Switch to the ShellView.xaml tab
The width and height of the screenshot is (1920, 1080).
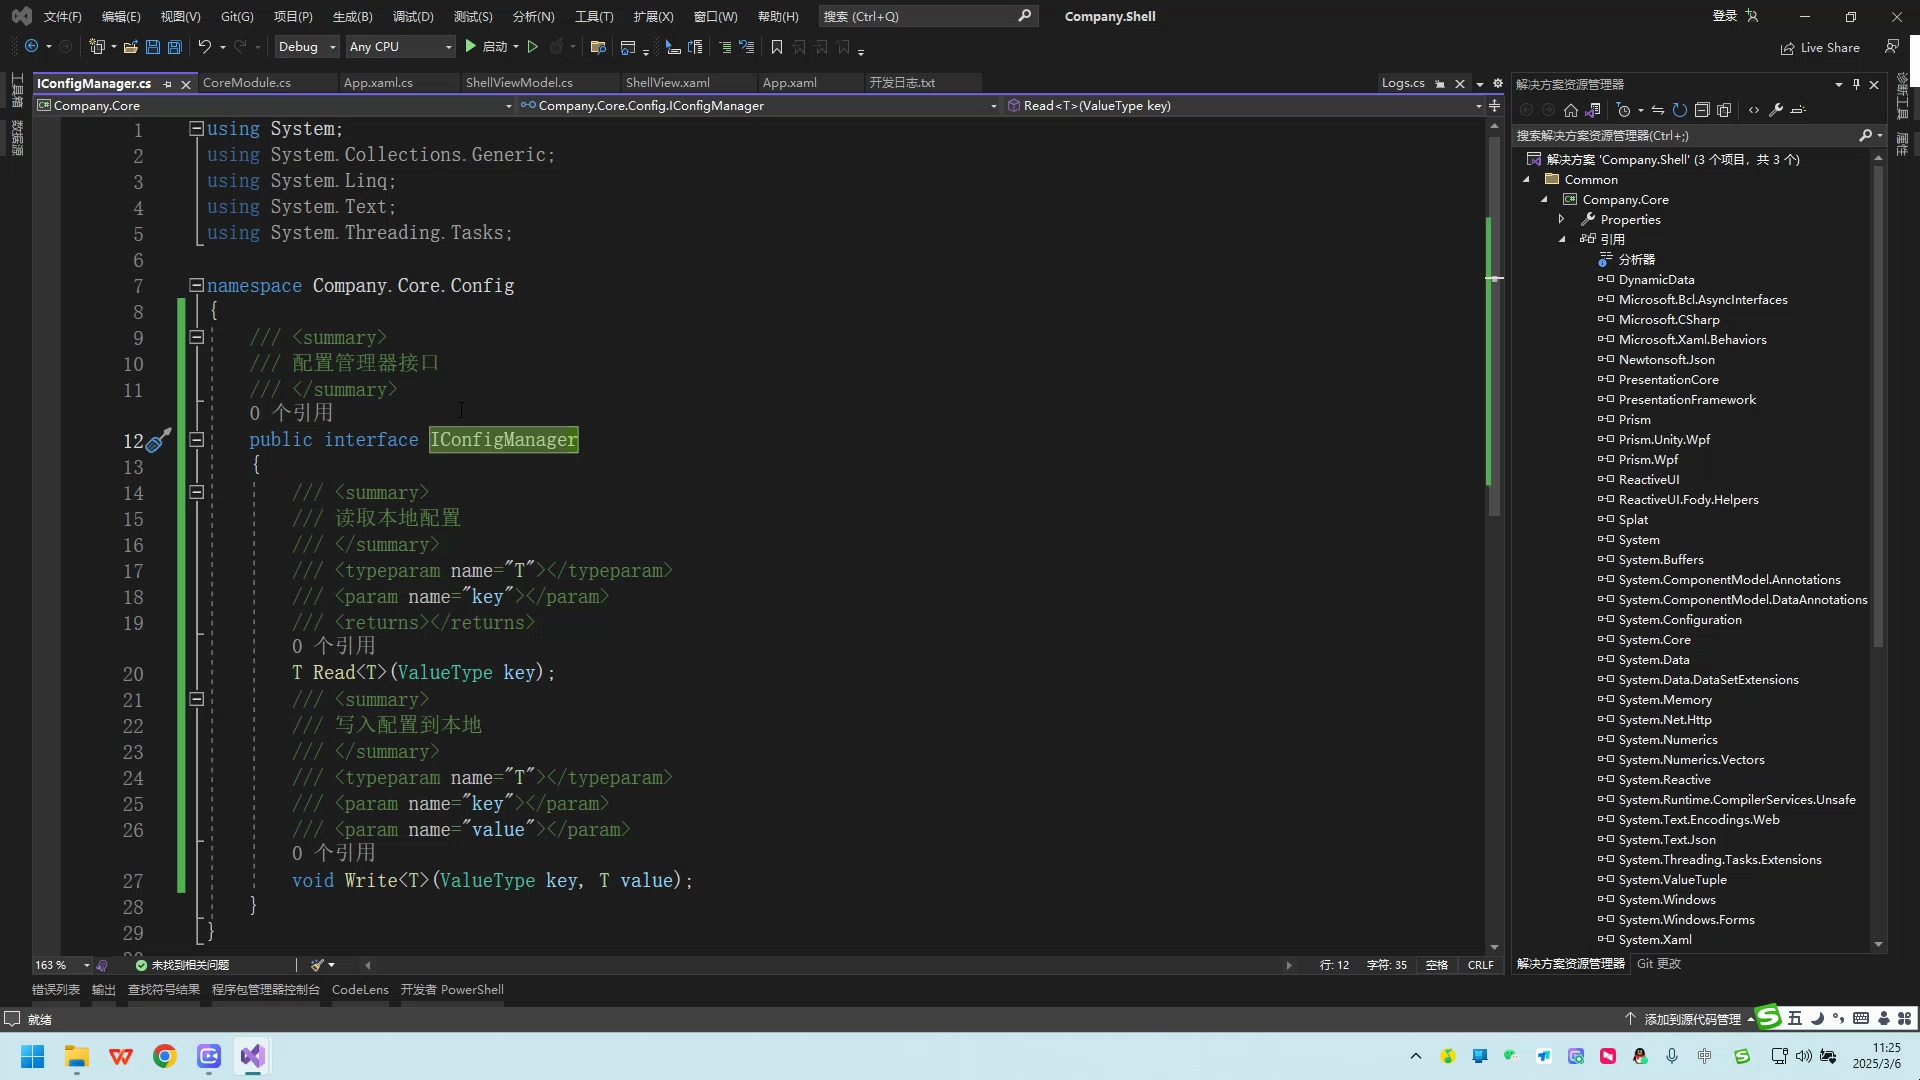(x=667, y=82)
